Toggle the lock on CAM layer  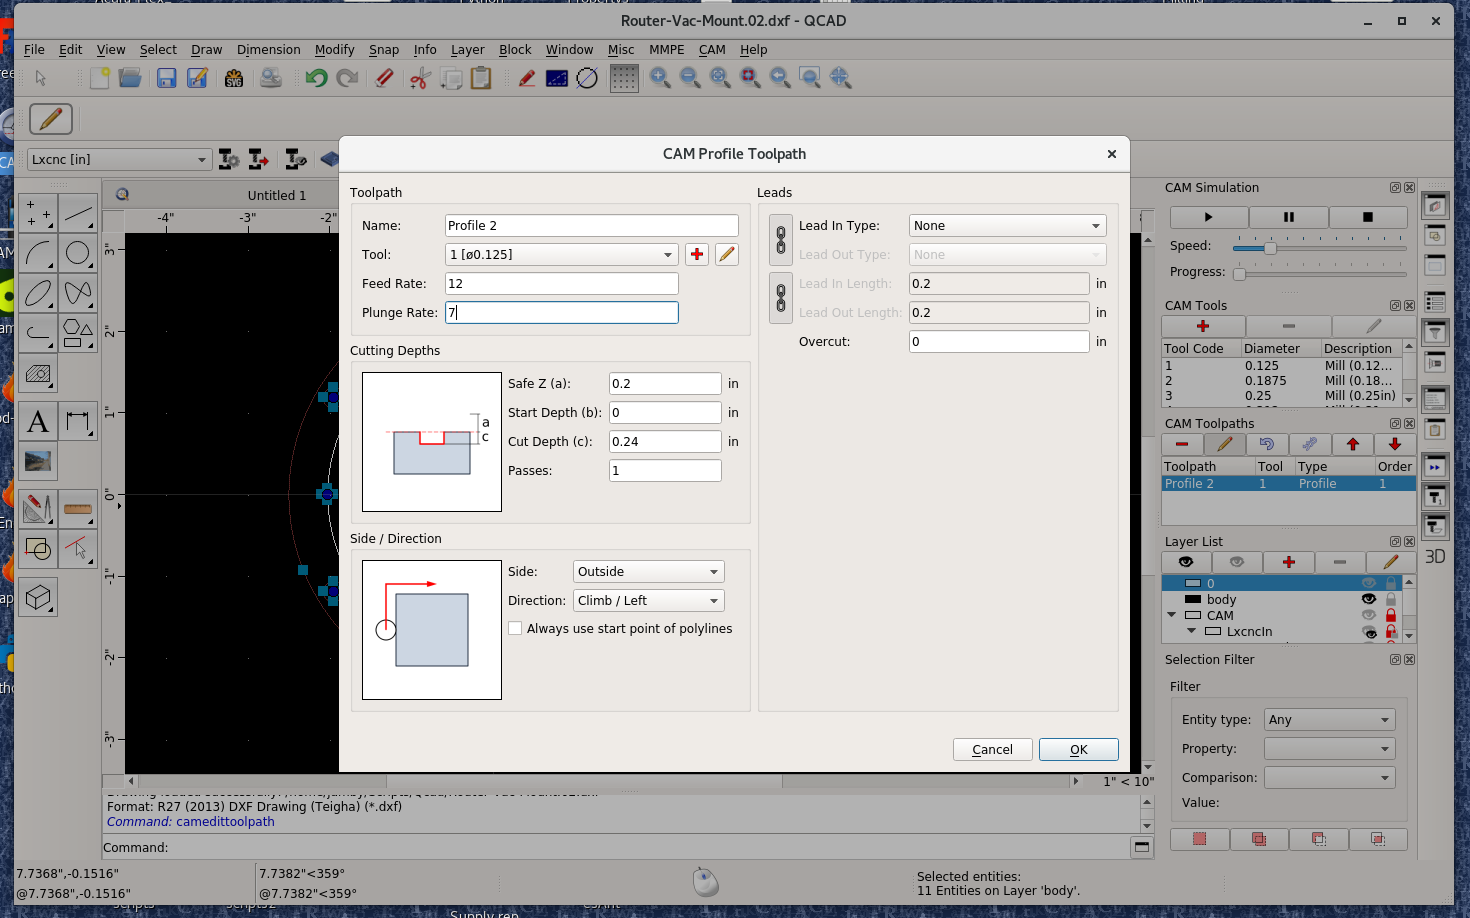click(1390, 615)
